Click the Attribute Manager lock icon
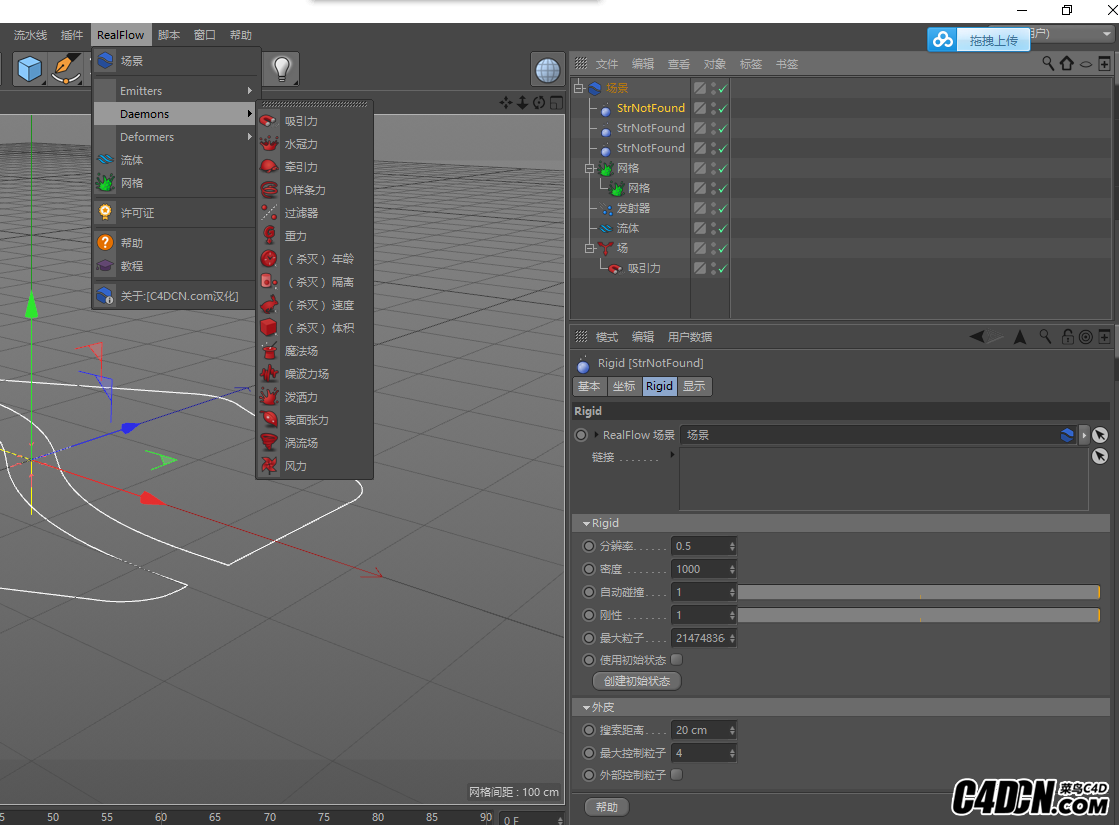Viewport: 1119px width, 825px height. (x=1068, y=336)
